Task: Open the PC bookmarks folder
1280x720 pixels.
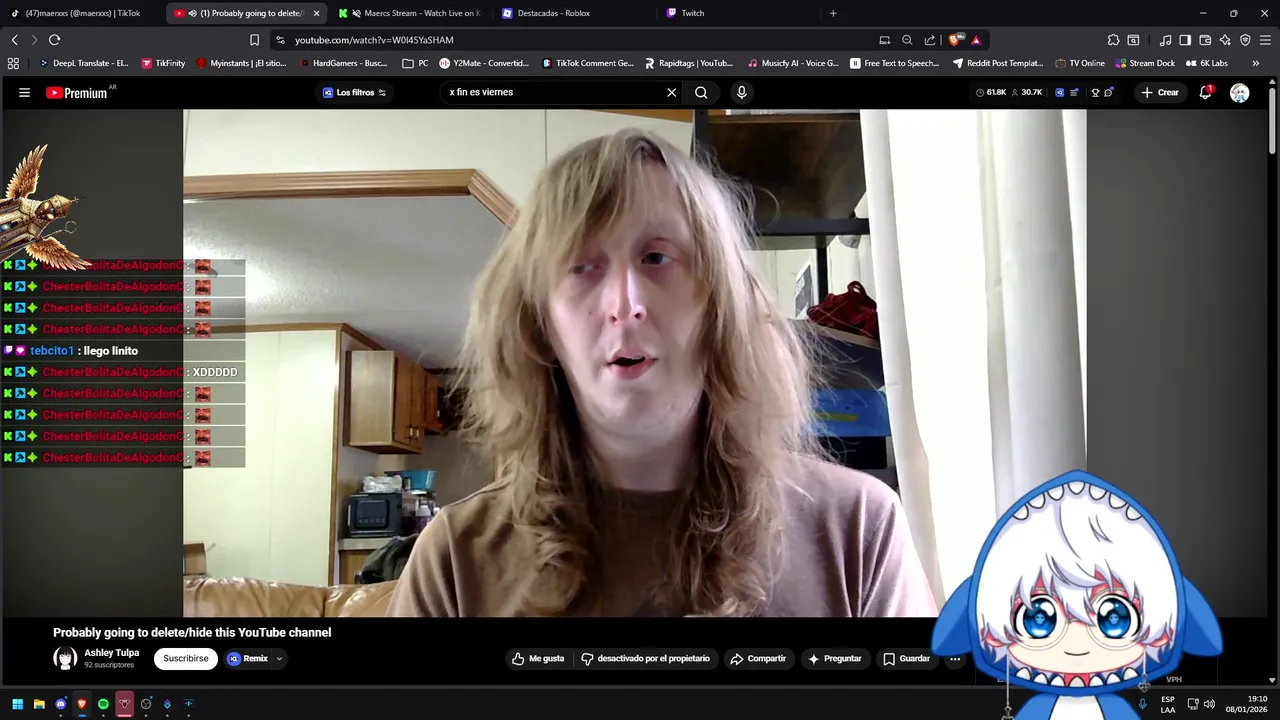Action: point(415,63)
